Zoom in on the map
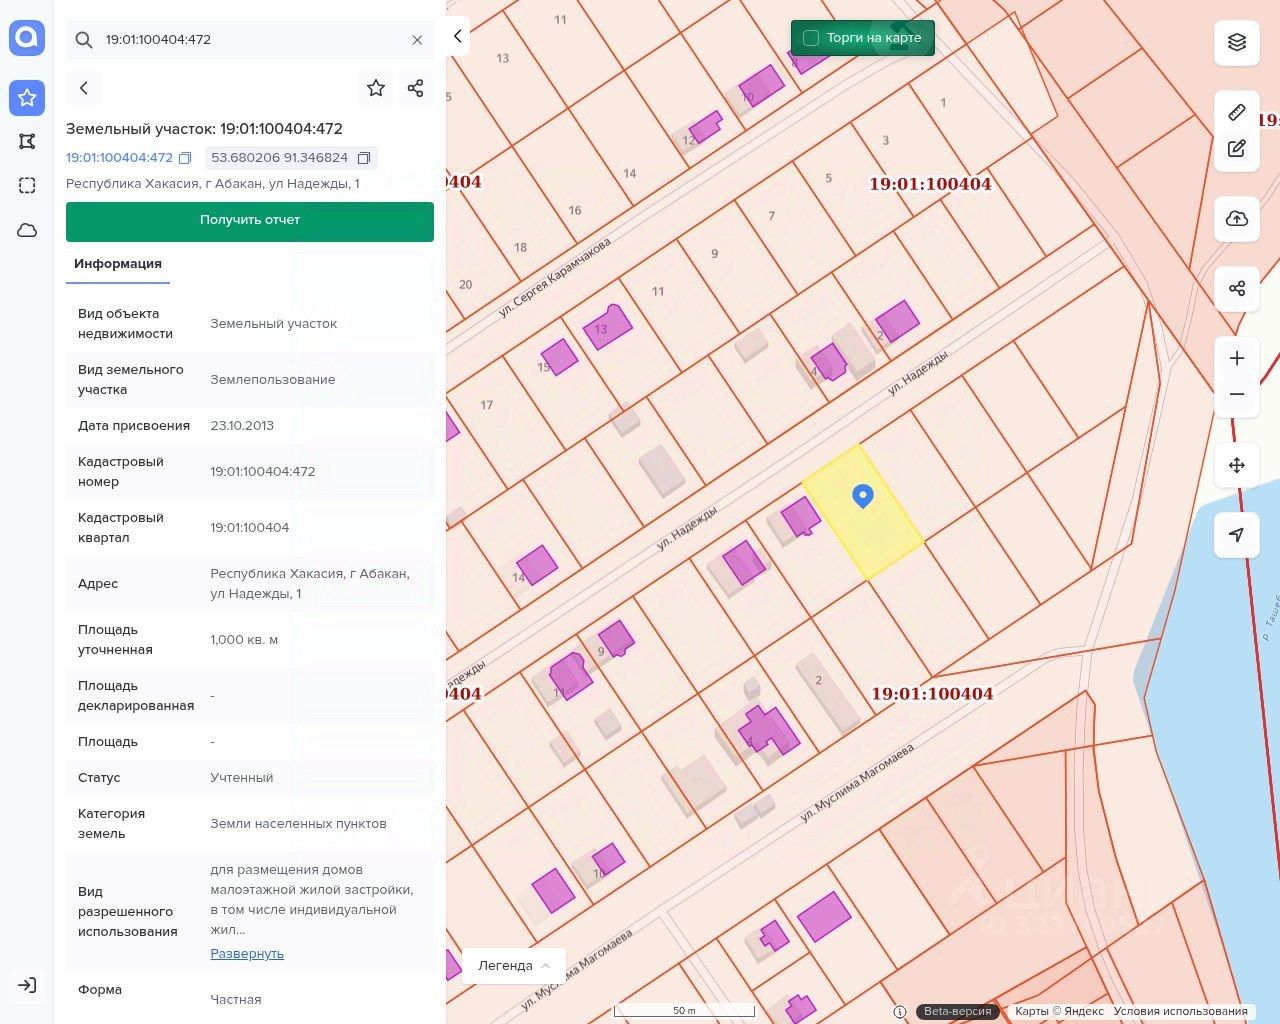 coord(1237,358)
